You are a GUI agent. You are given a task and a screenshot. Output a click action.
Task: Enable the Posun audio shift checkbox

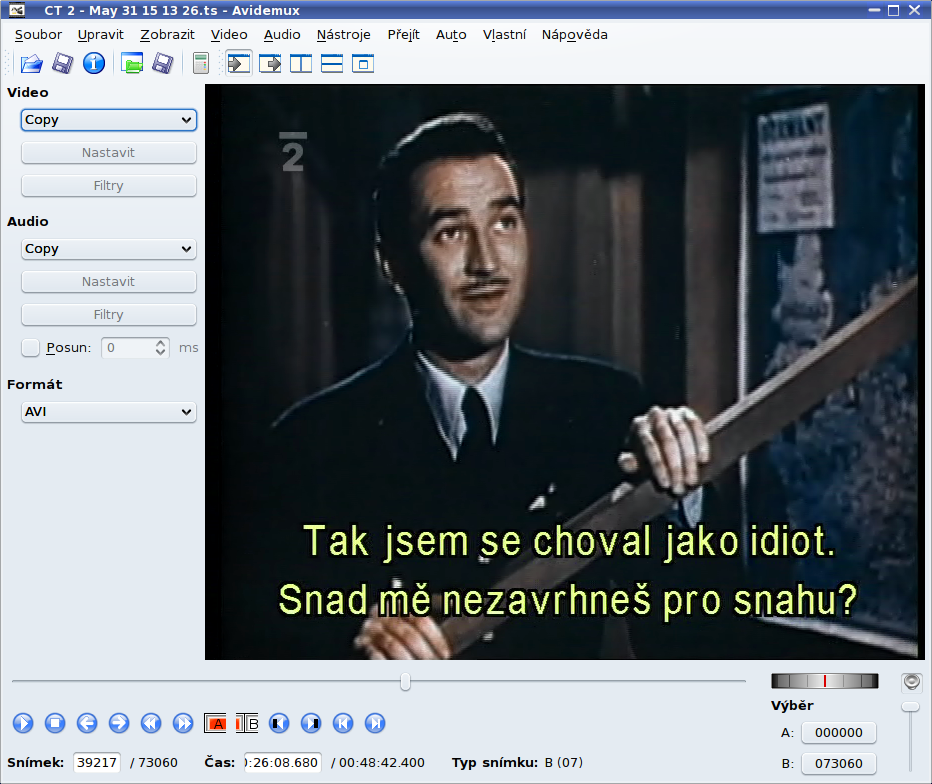coord(30,348)
